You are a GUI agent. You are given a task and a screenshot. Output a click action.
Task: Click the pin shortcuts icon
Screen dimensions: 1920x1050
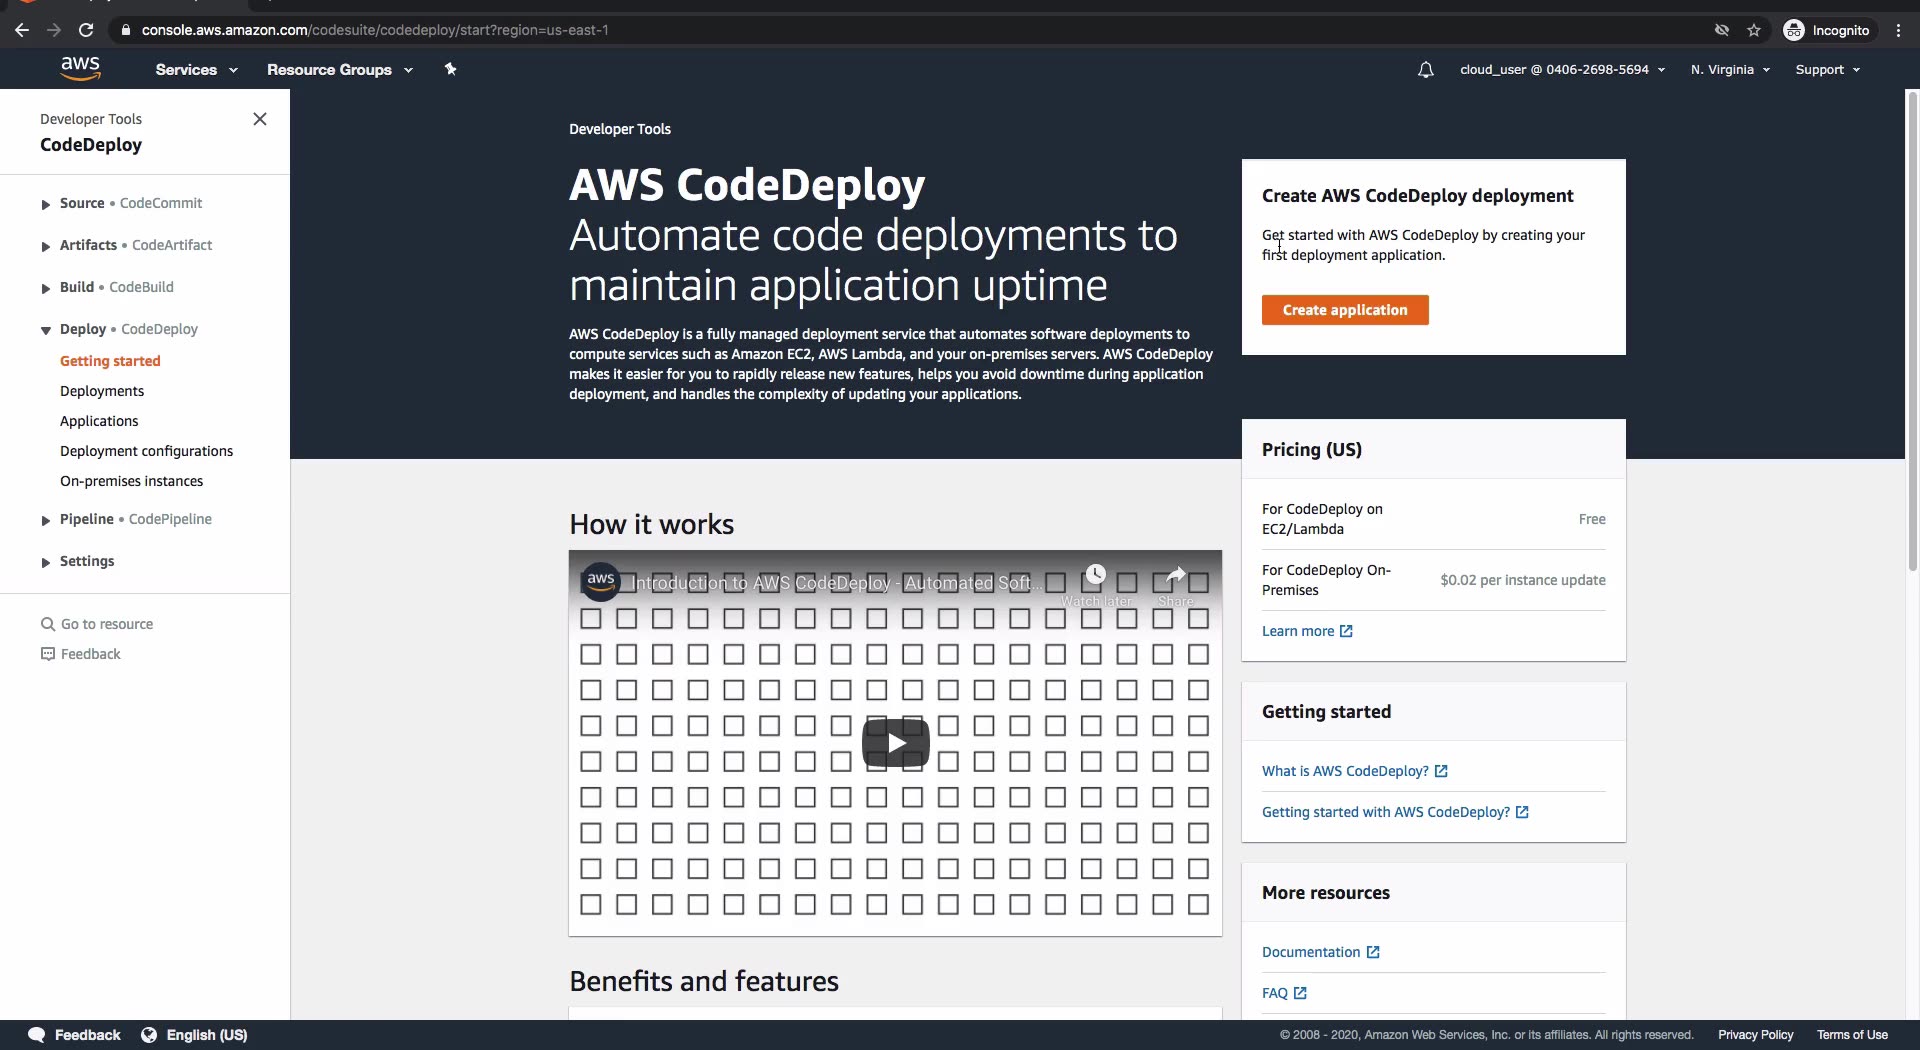tap(450, 69)
